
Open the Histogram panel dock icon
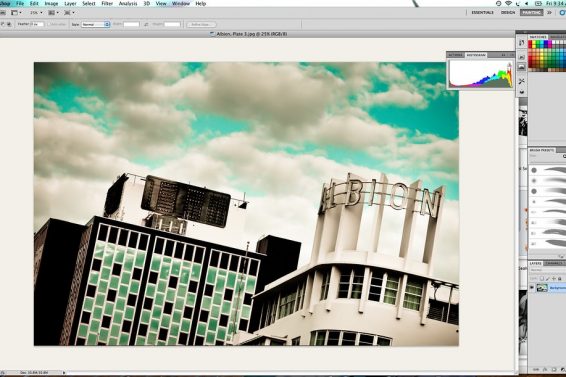click(522, 67)
